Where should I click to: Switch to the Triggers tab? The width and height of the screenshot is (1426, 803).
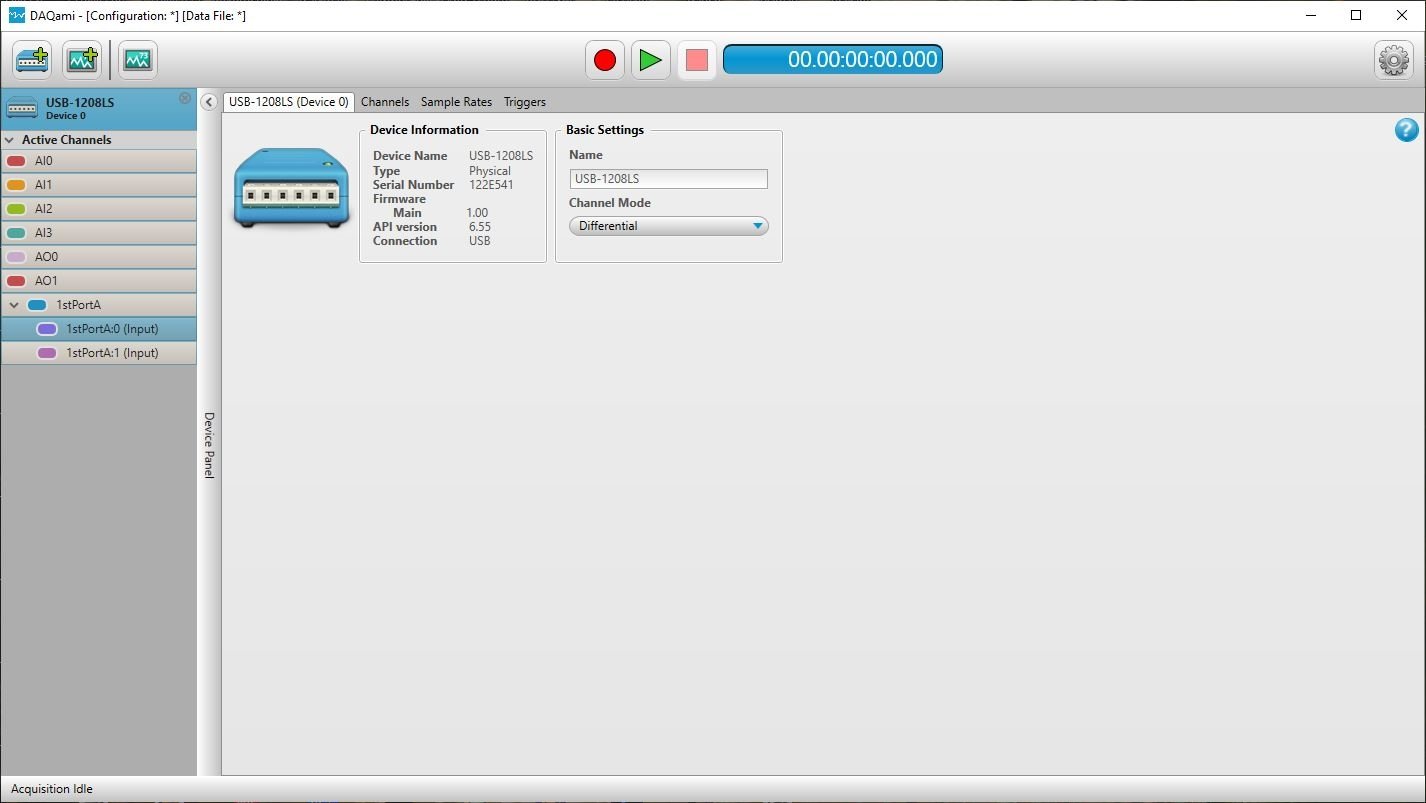(x=525, y=102)
